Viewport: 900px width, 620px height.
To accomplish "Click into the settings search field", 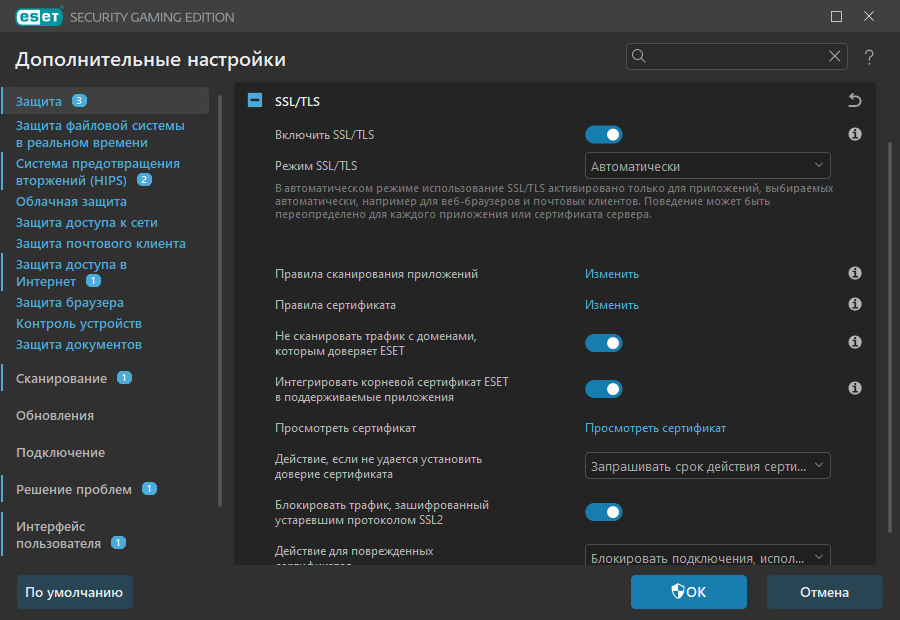I will coord(737,56).
